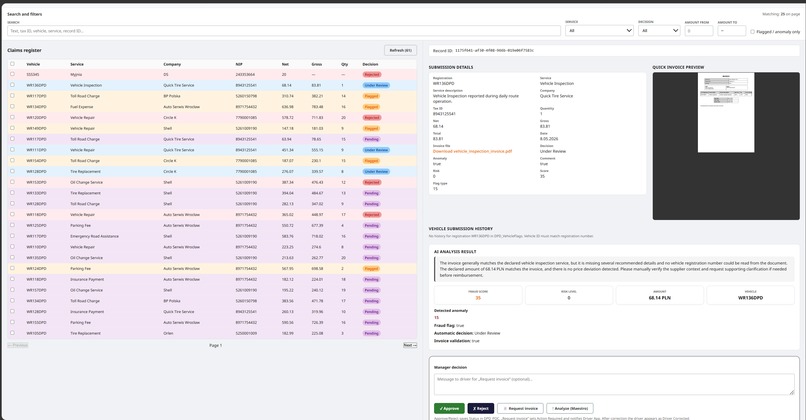Click the Request invoice button
This screenshot has height=420, width=806.
pos(520,408)
